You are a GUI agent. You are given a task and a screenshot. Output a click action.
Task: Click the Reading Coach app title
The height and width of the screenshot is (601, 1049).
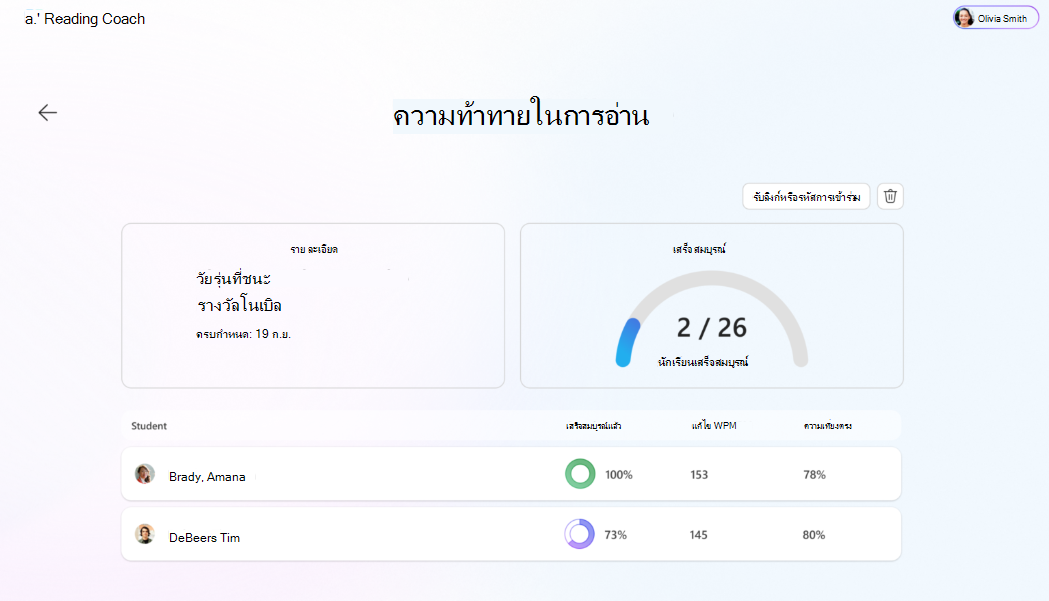coord(85,19)
